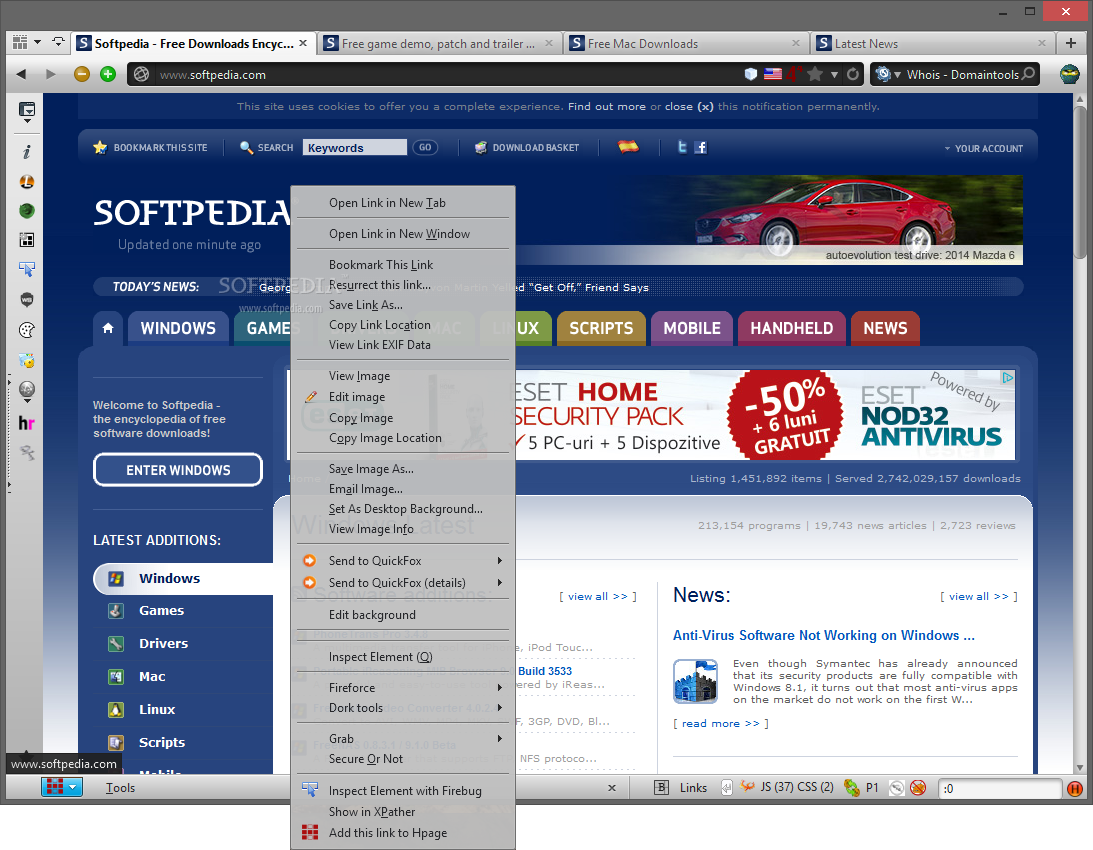Choose 'Open Link in New Tab'
This screenshot has width=1093, height=850.
click(403, 203)
